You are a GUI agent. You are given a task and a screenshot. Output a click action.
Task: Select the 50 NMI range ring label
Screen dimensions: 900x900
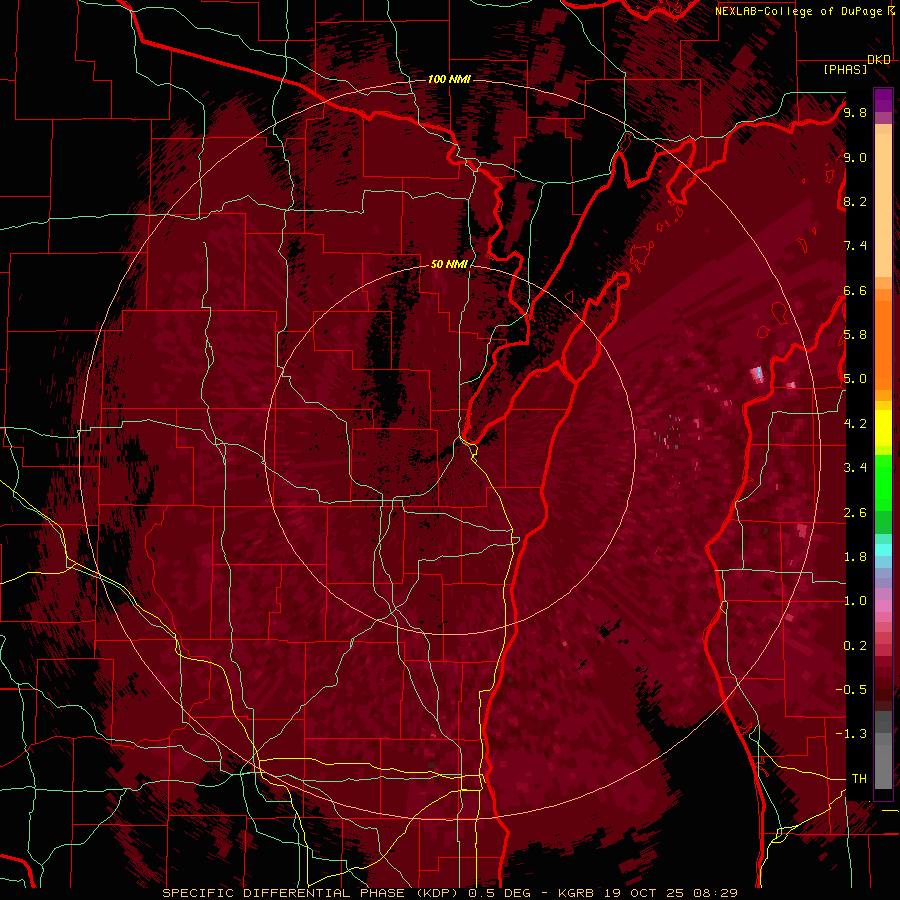coord(449,264)
